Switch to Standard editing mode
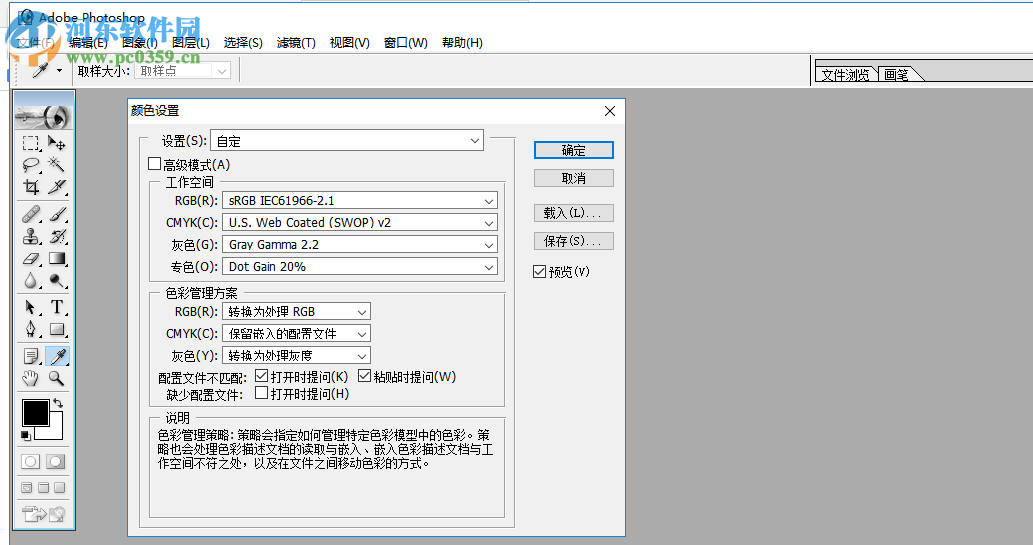The width and height of the screenshot is (1033, 545). tap(30, 461)
